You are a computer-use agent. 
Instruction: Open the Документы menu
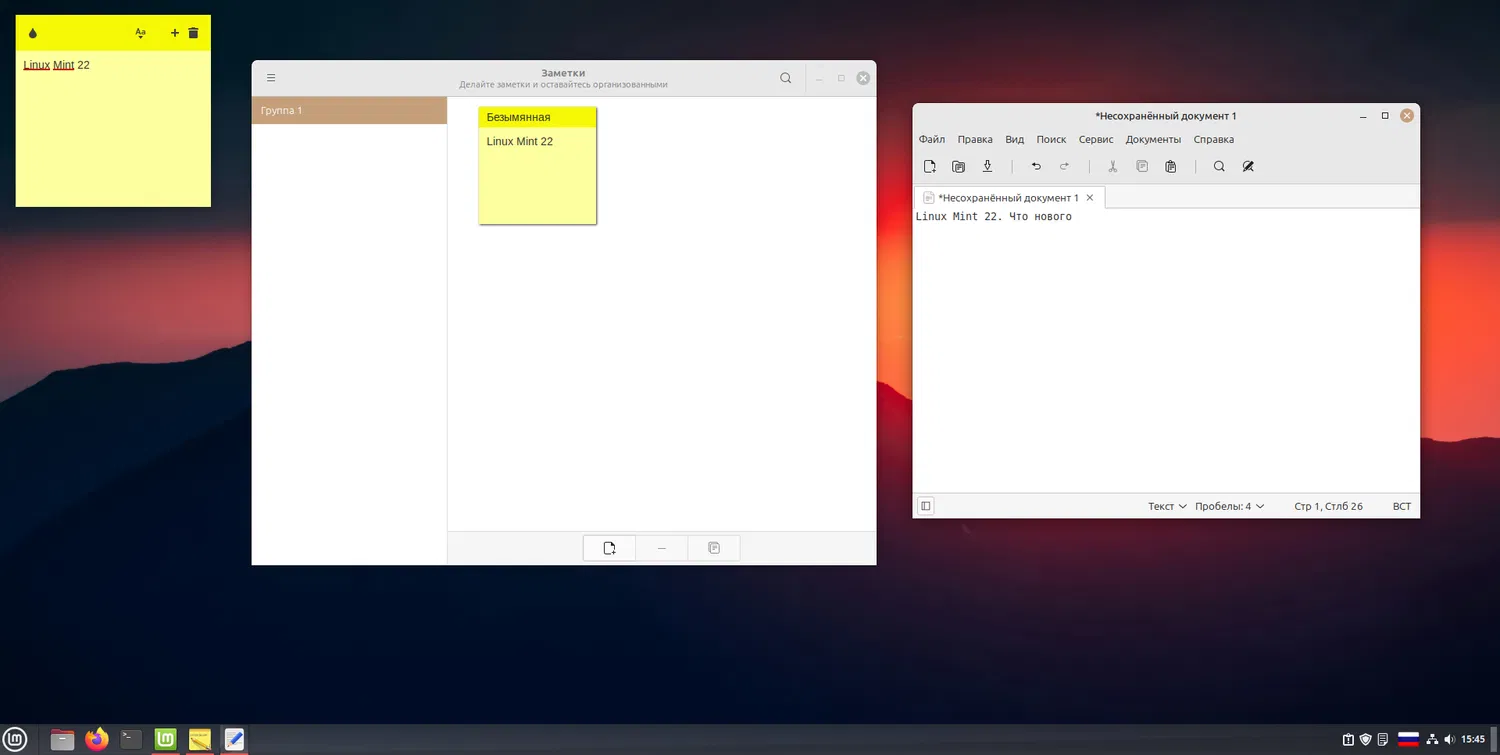coord(1153,140)
